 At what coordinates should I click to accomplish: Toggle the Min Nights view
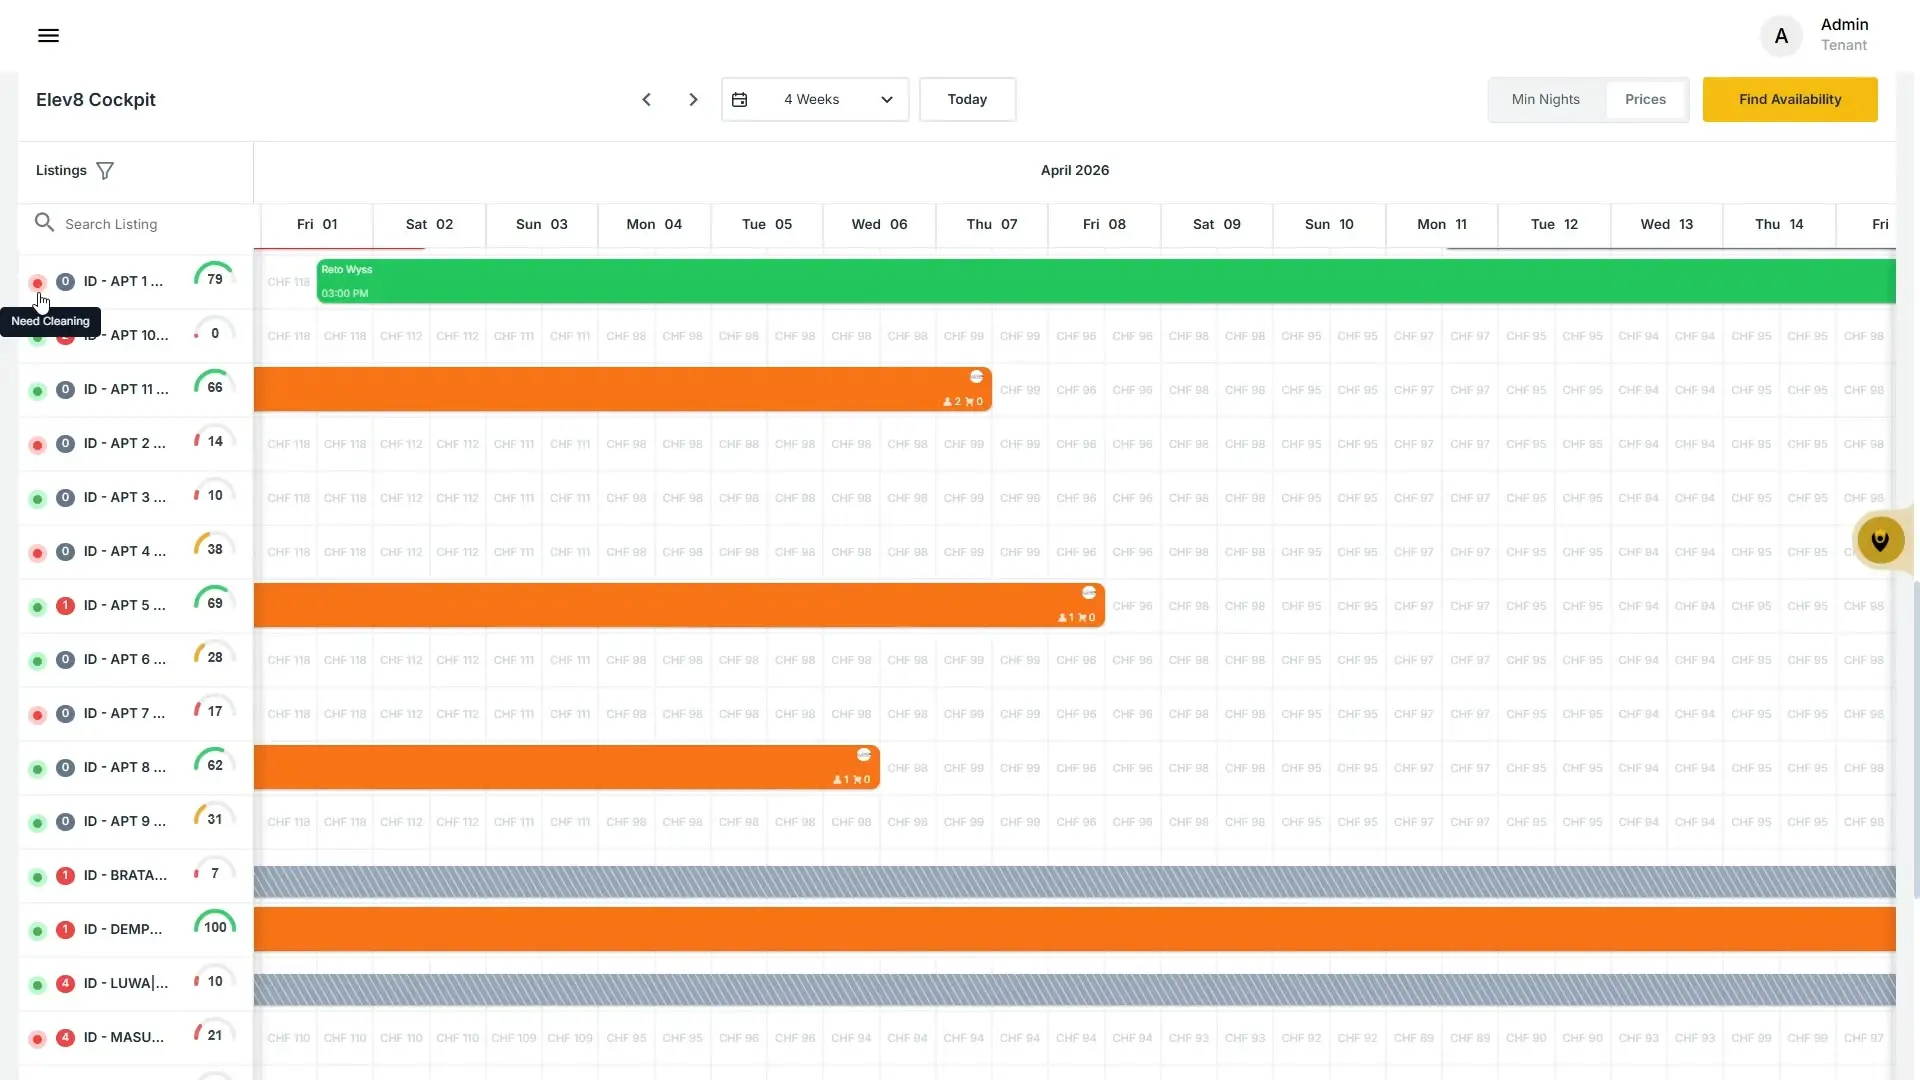point(1545,100)
